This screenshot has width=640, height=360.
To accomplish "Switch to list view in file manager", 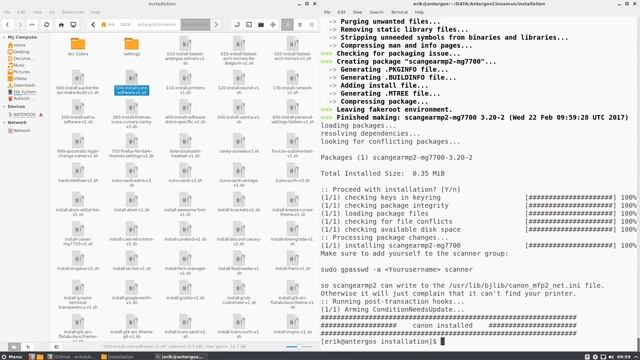I will pyautogui.click(x=300, y=24).
